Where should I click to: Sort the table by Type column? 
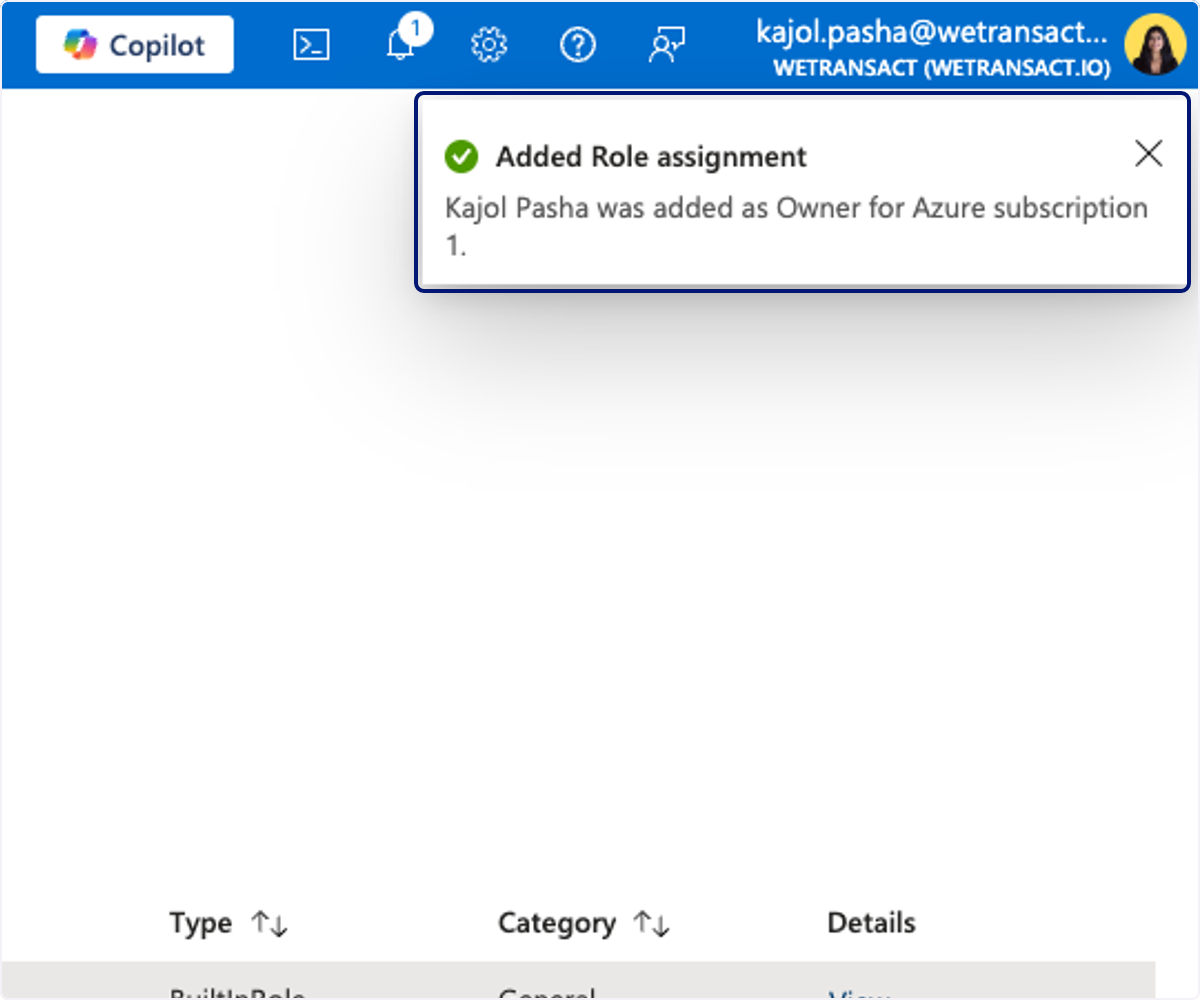[270, 923]
